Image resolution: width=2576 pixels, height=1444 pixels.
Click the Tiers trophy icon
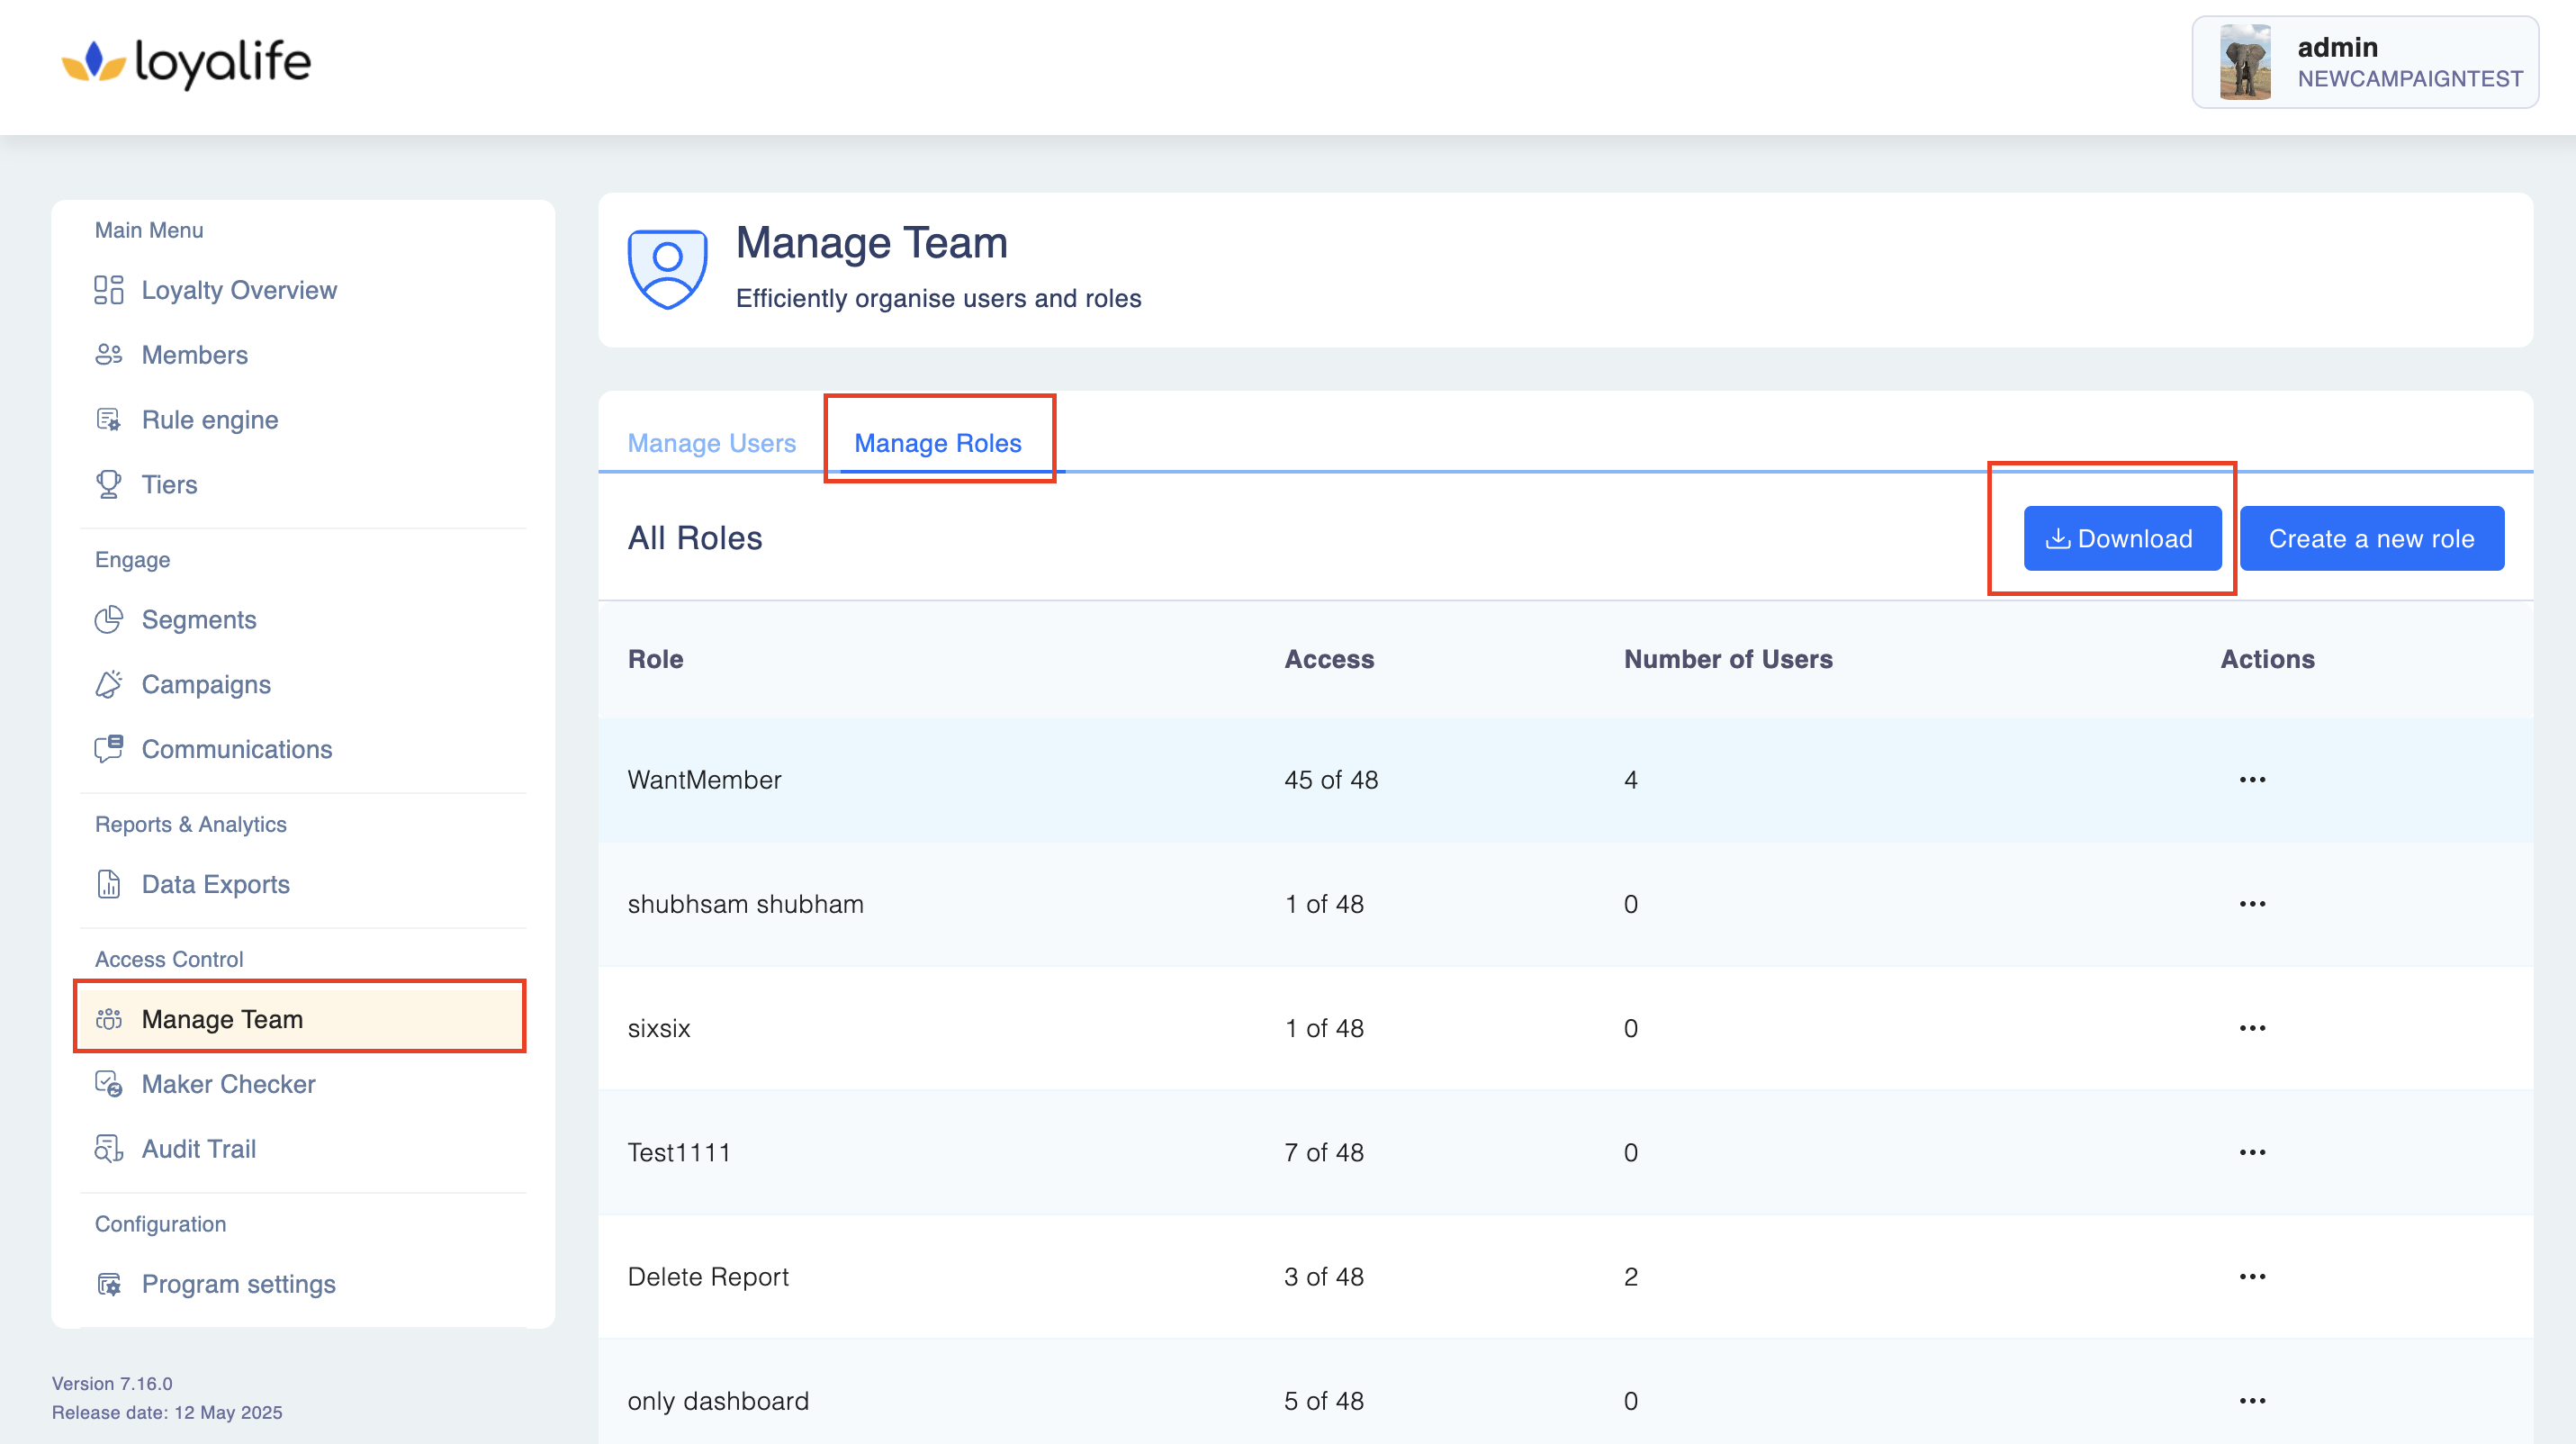108,485
